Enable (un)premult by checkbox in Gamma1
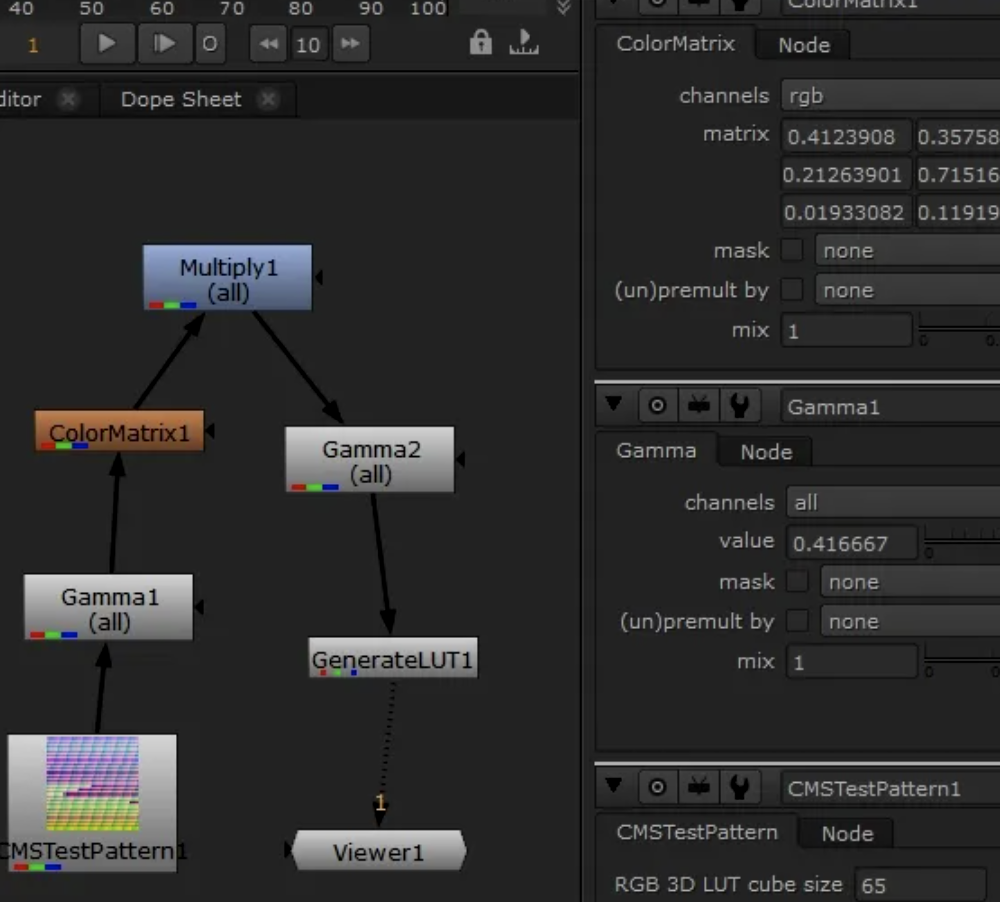This screenshot has width=1000, height=902. pyautogui.click(x=797, y=621)
